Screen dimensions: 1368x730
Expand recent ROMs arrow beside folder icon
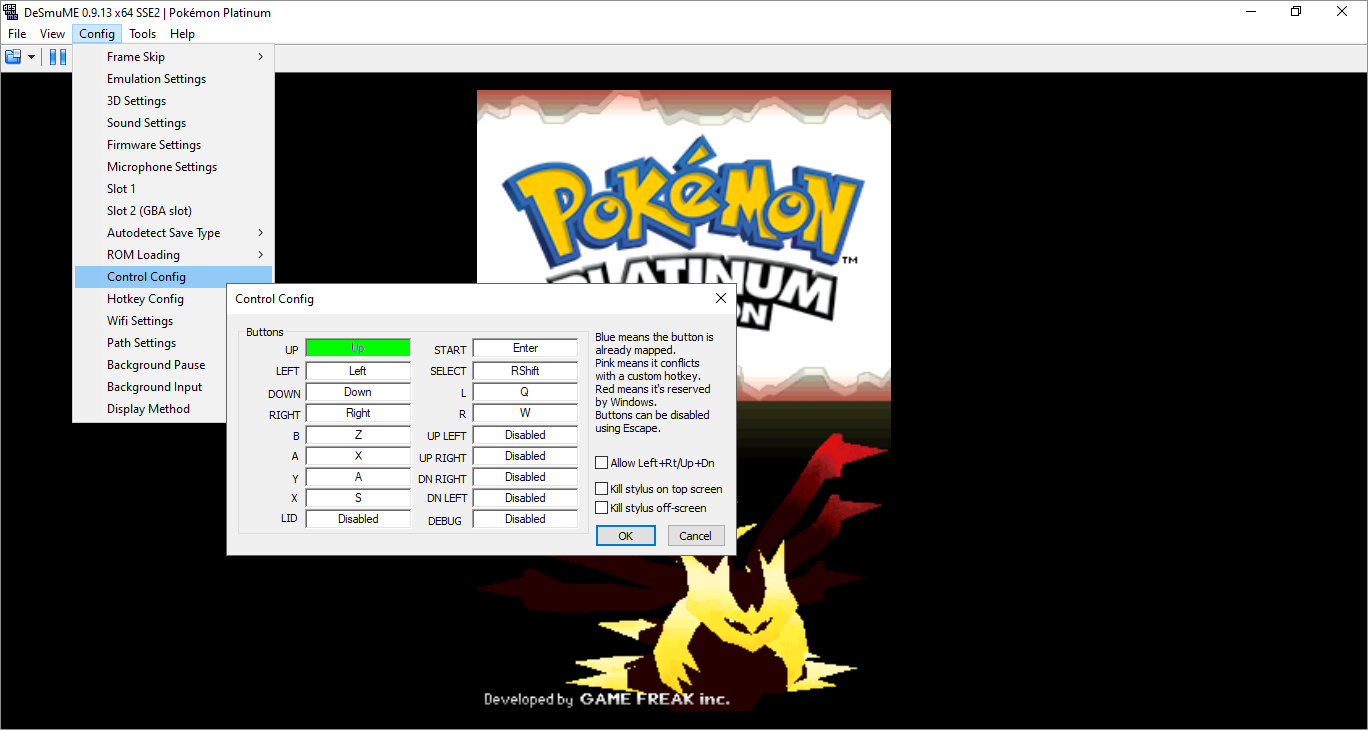[x=31, y=57]
